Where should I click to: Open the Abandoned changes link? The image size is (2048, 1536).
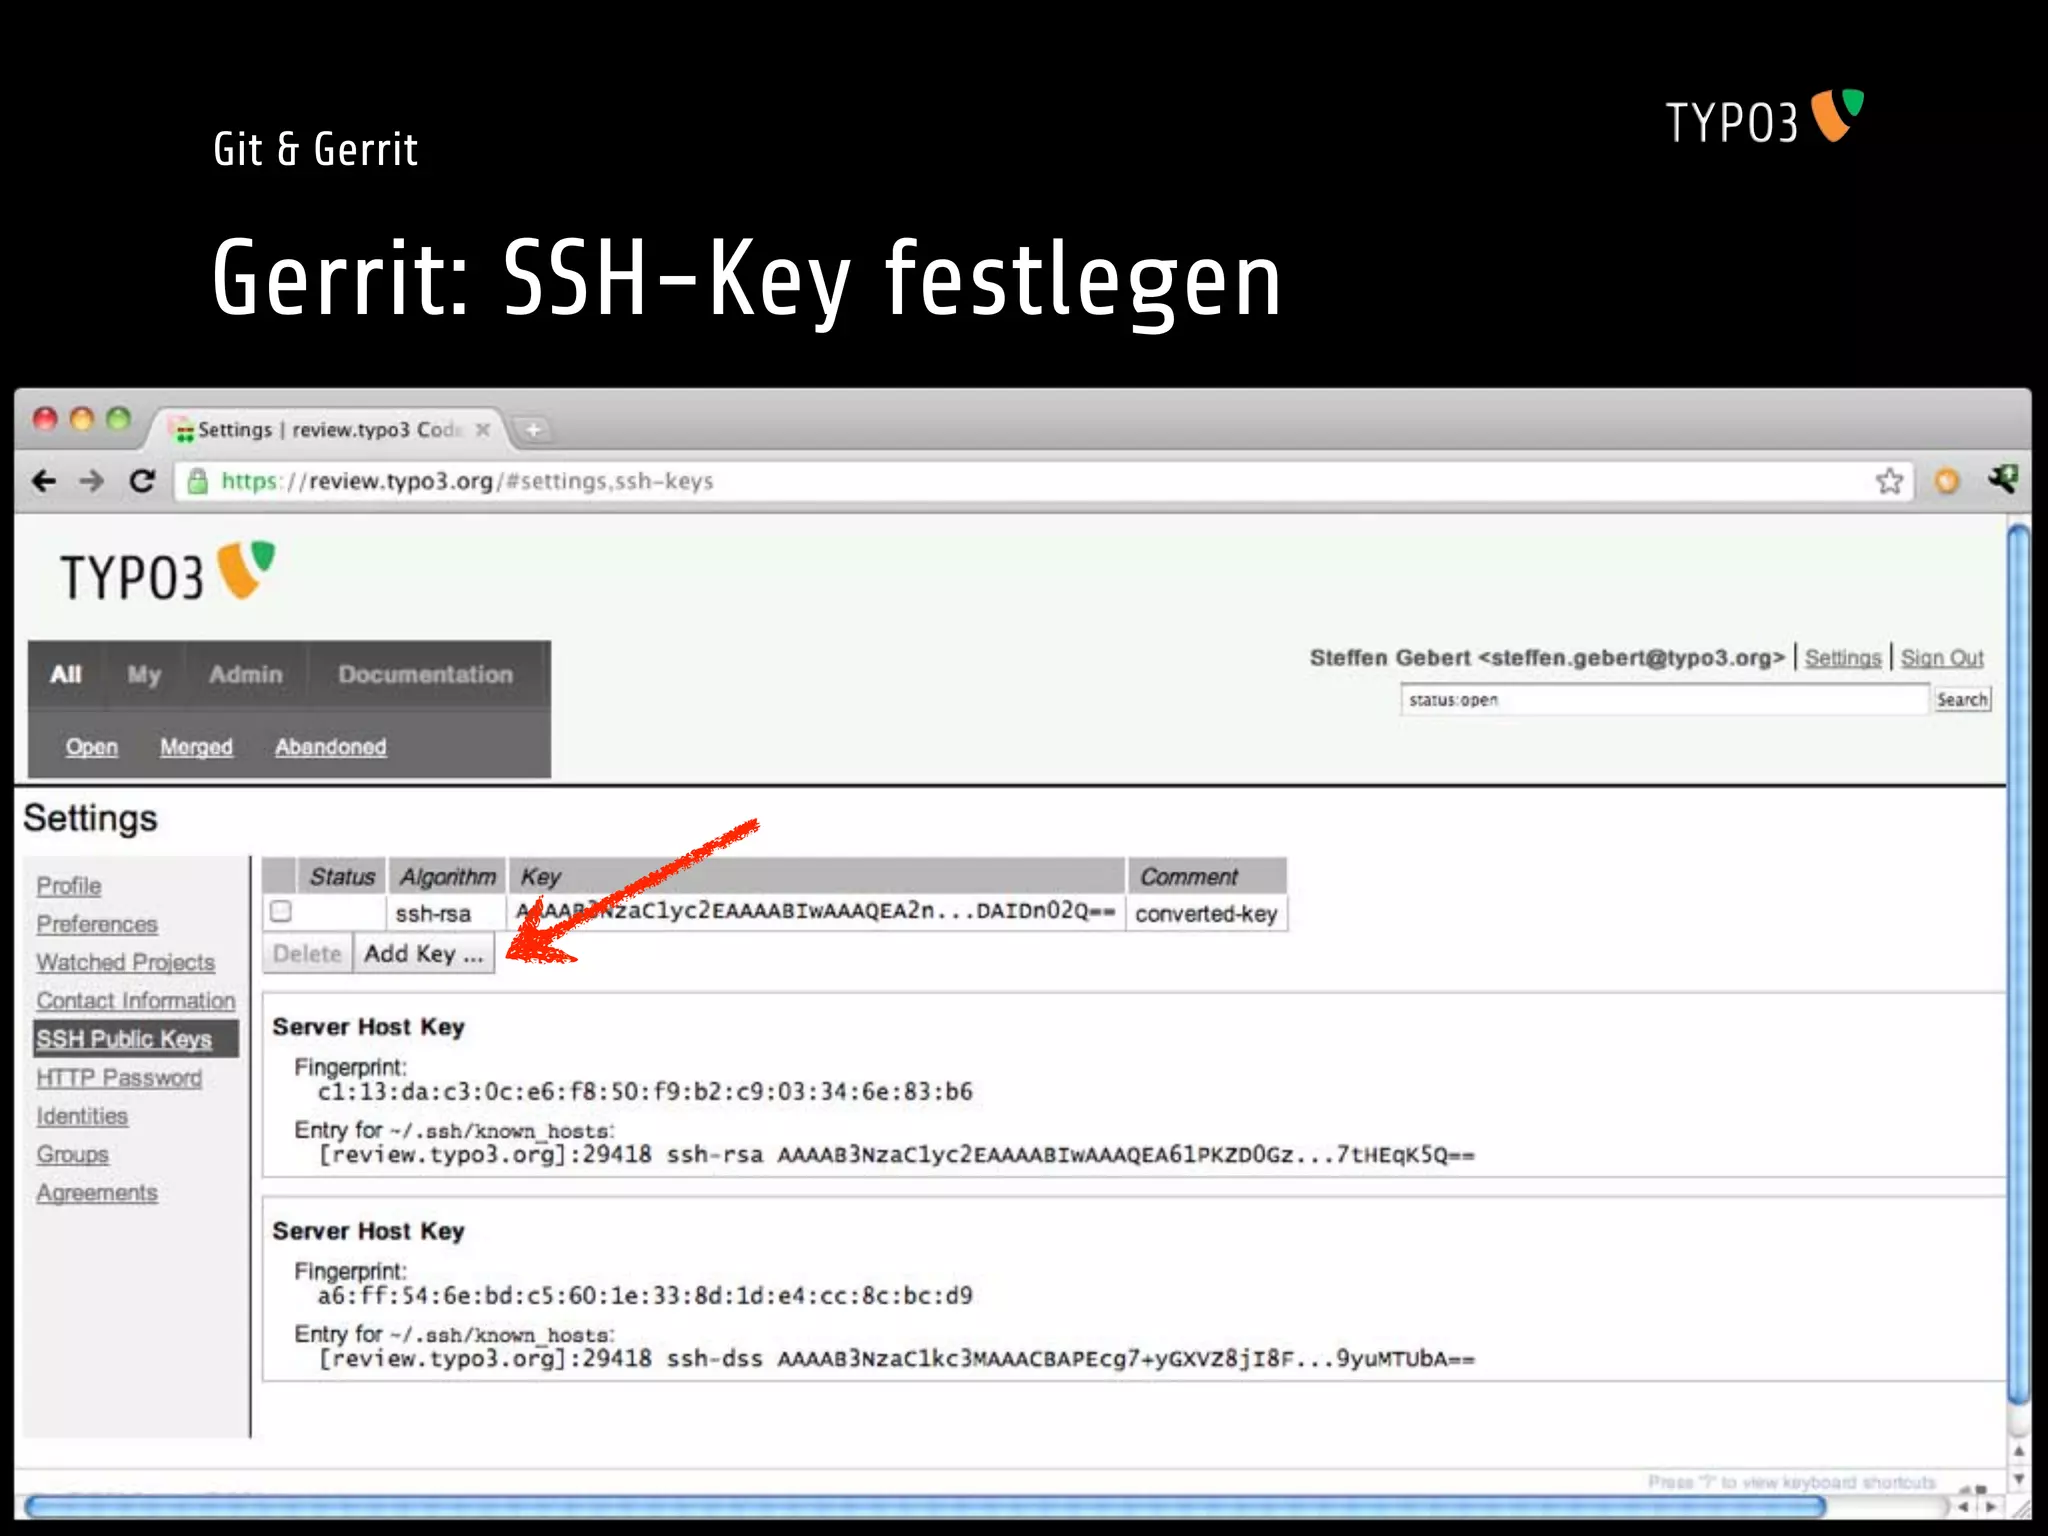coord(330,747)
